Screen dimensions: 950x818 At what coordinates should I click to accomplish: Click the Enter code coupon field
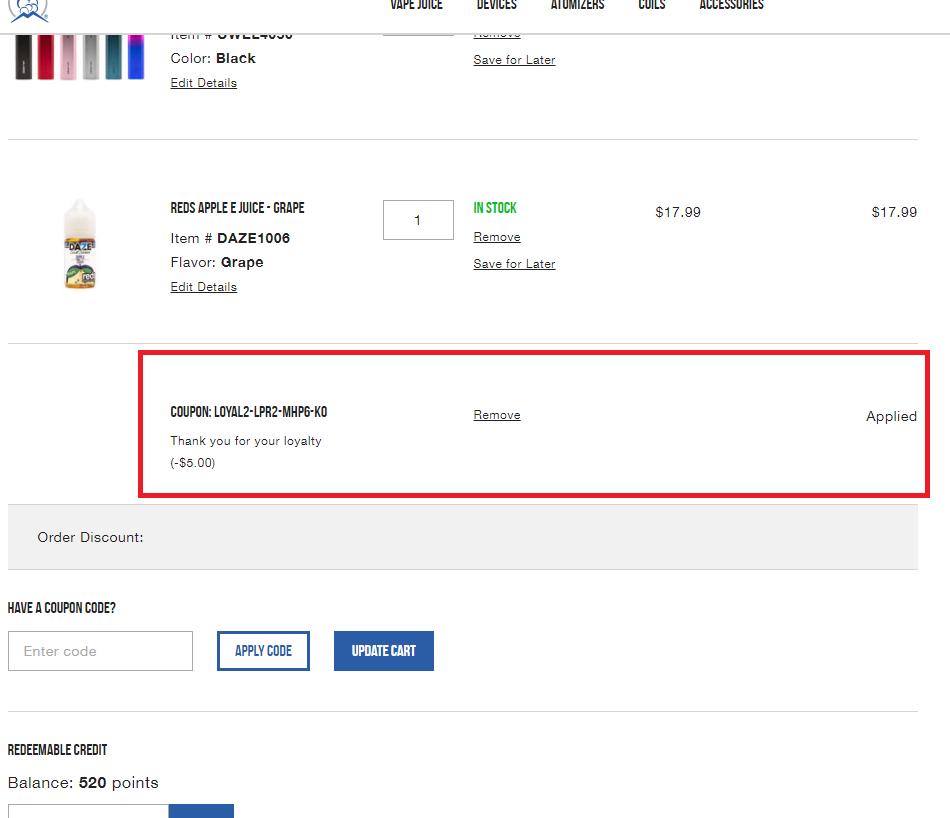coord(101,651)
